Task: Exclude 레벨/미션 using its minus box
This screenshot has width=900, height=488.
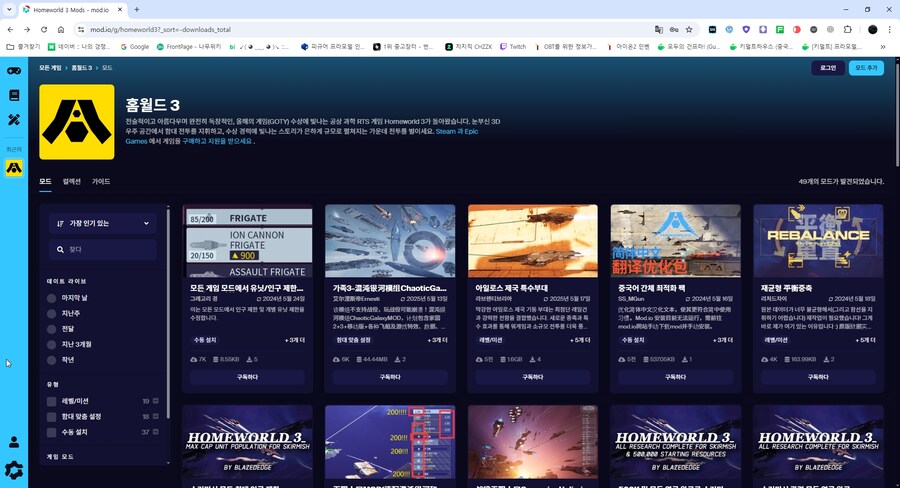Action: (x=156, y=401)
